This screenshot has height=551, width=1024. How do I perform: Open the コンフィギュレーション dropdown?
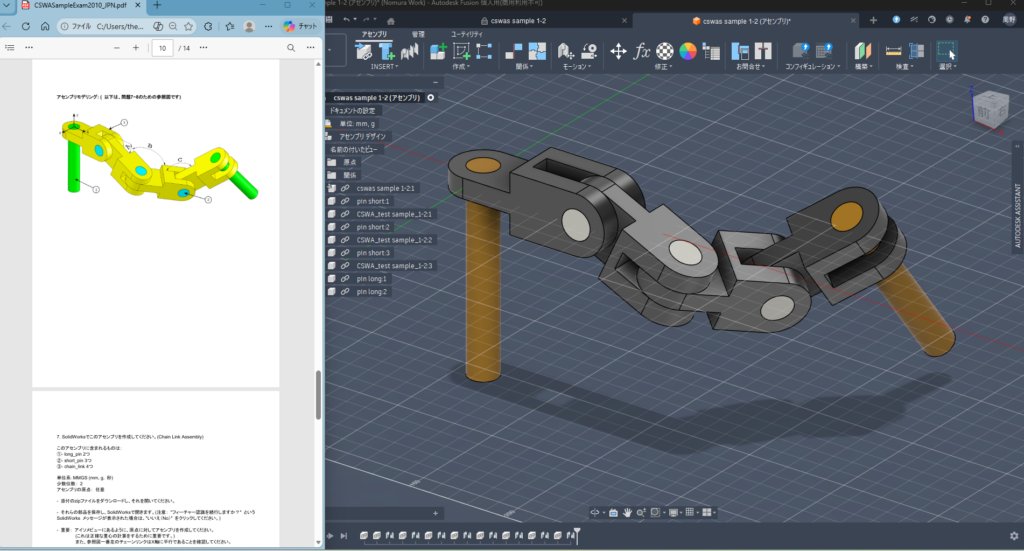point(813,68)
